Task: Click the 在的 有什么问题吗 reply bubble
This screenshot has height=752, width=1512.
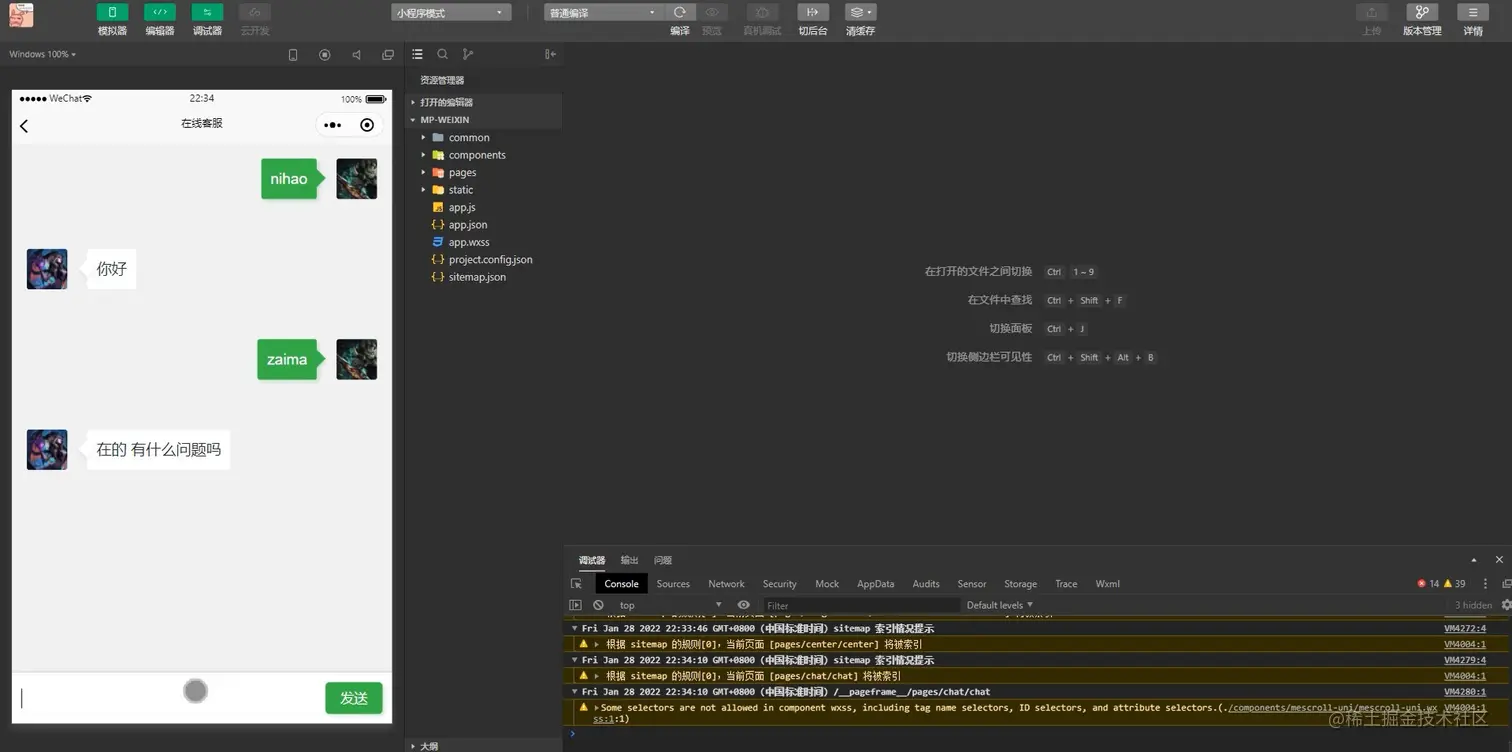Action: [158, 450]
